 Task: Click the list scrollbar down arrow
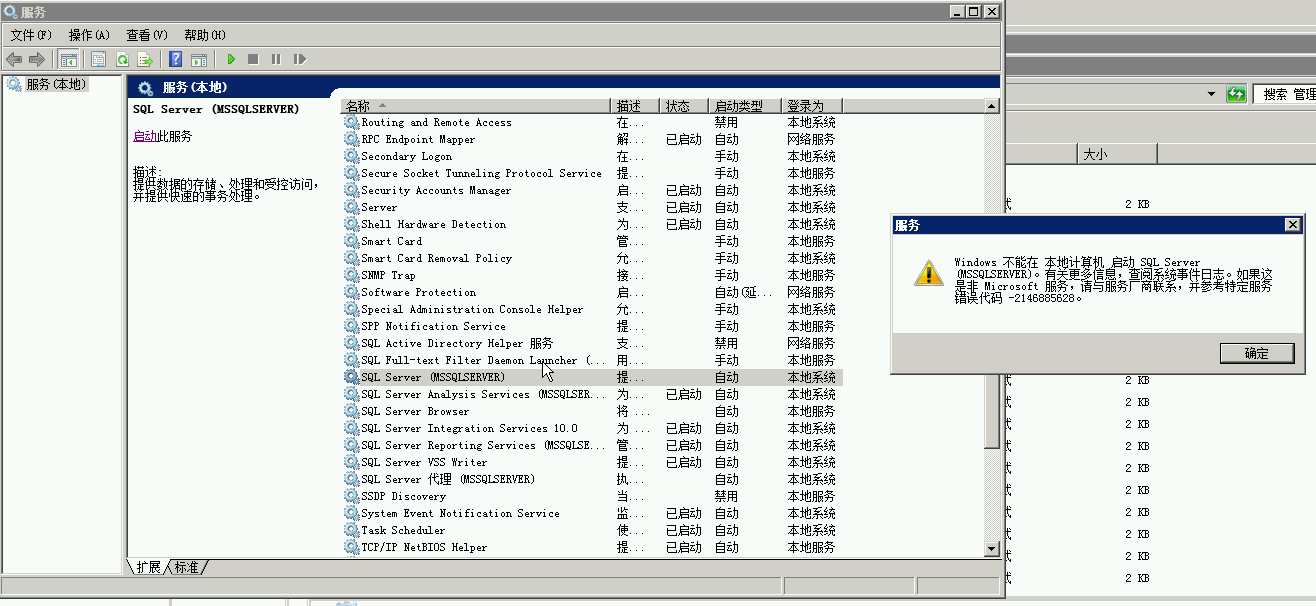click(x=992, y=548)
